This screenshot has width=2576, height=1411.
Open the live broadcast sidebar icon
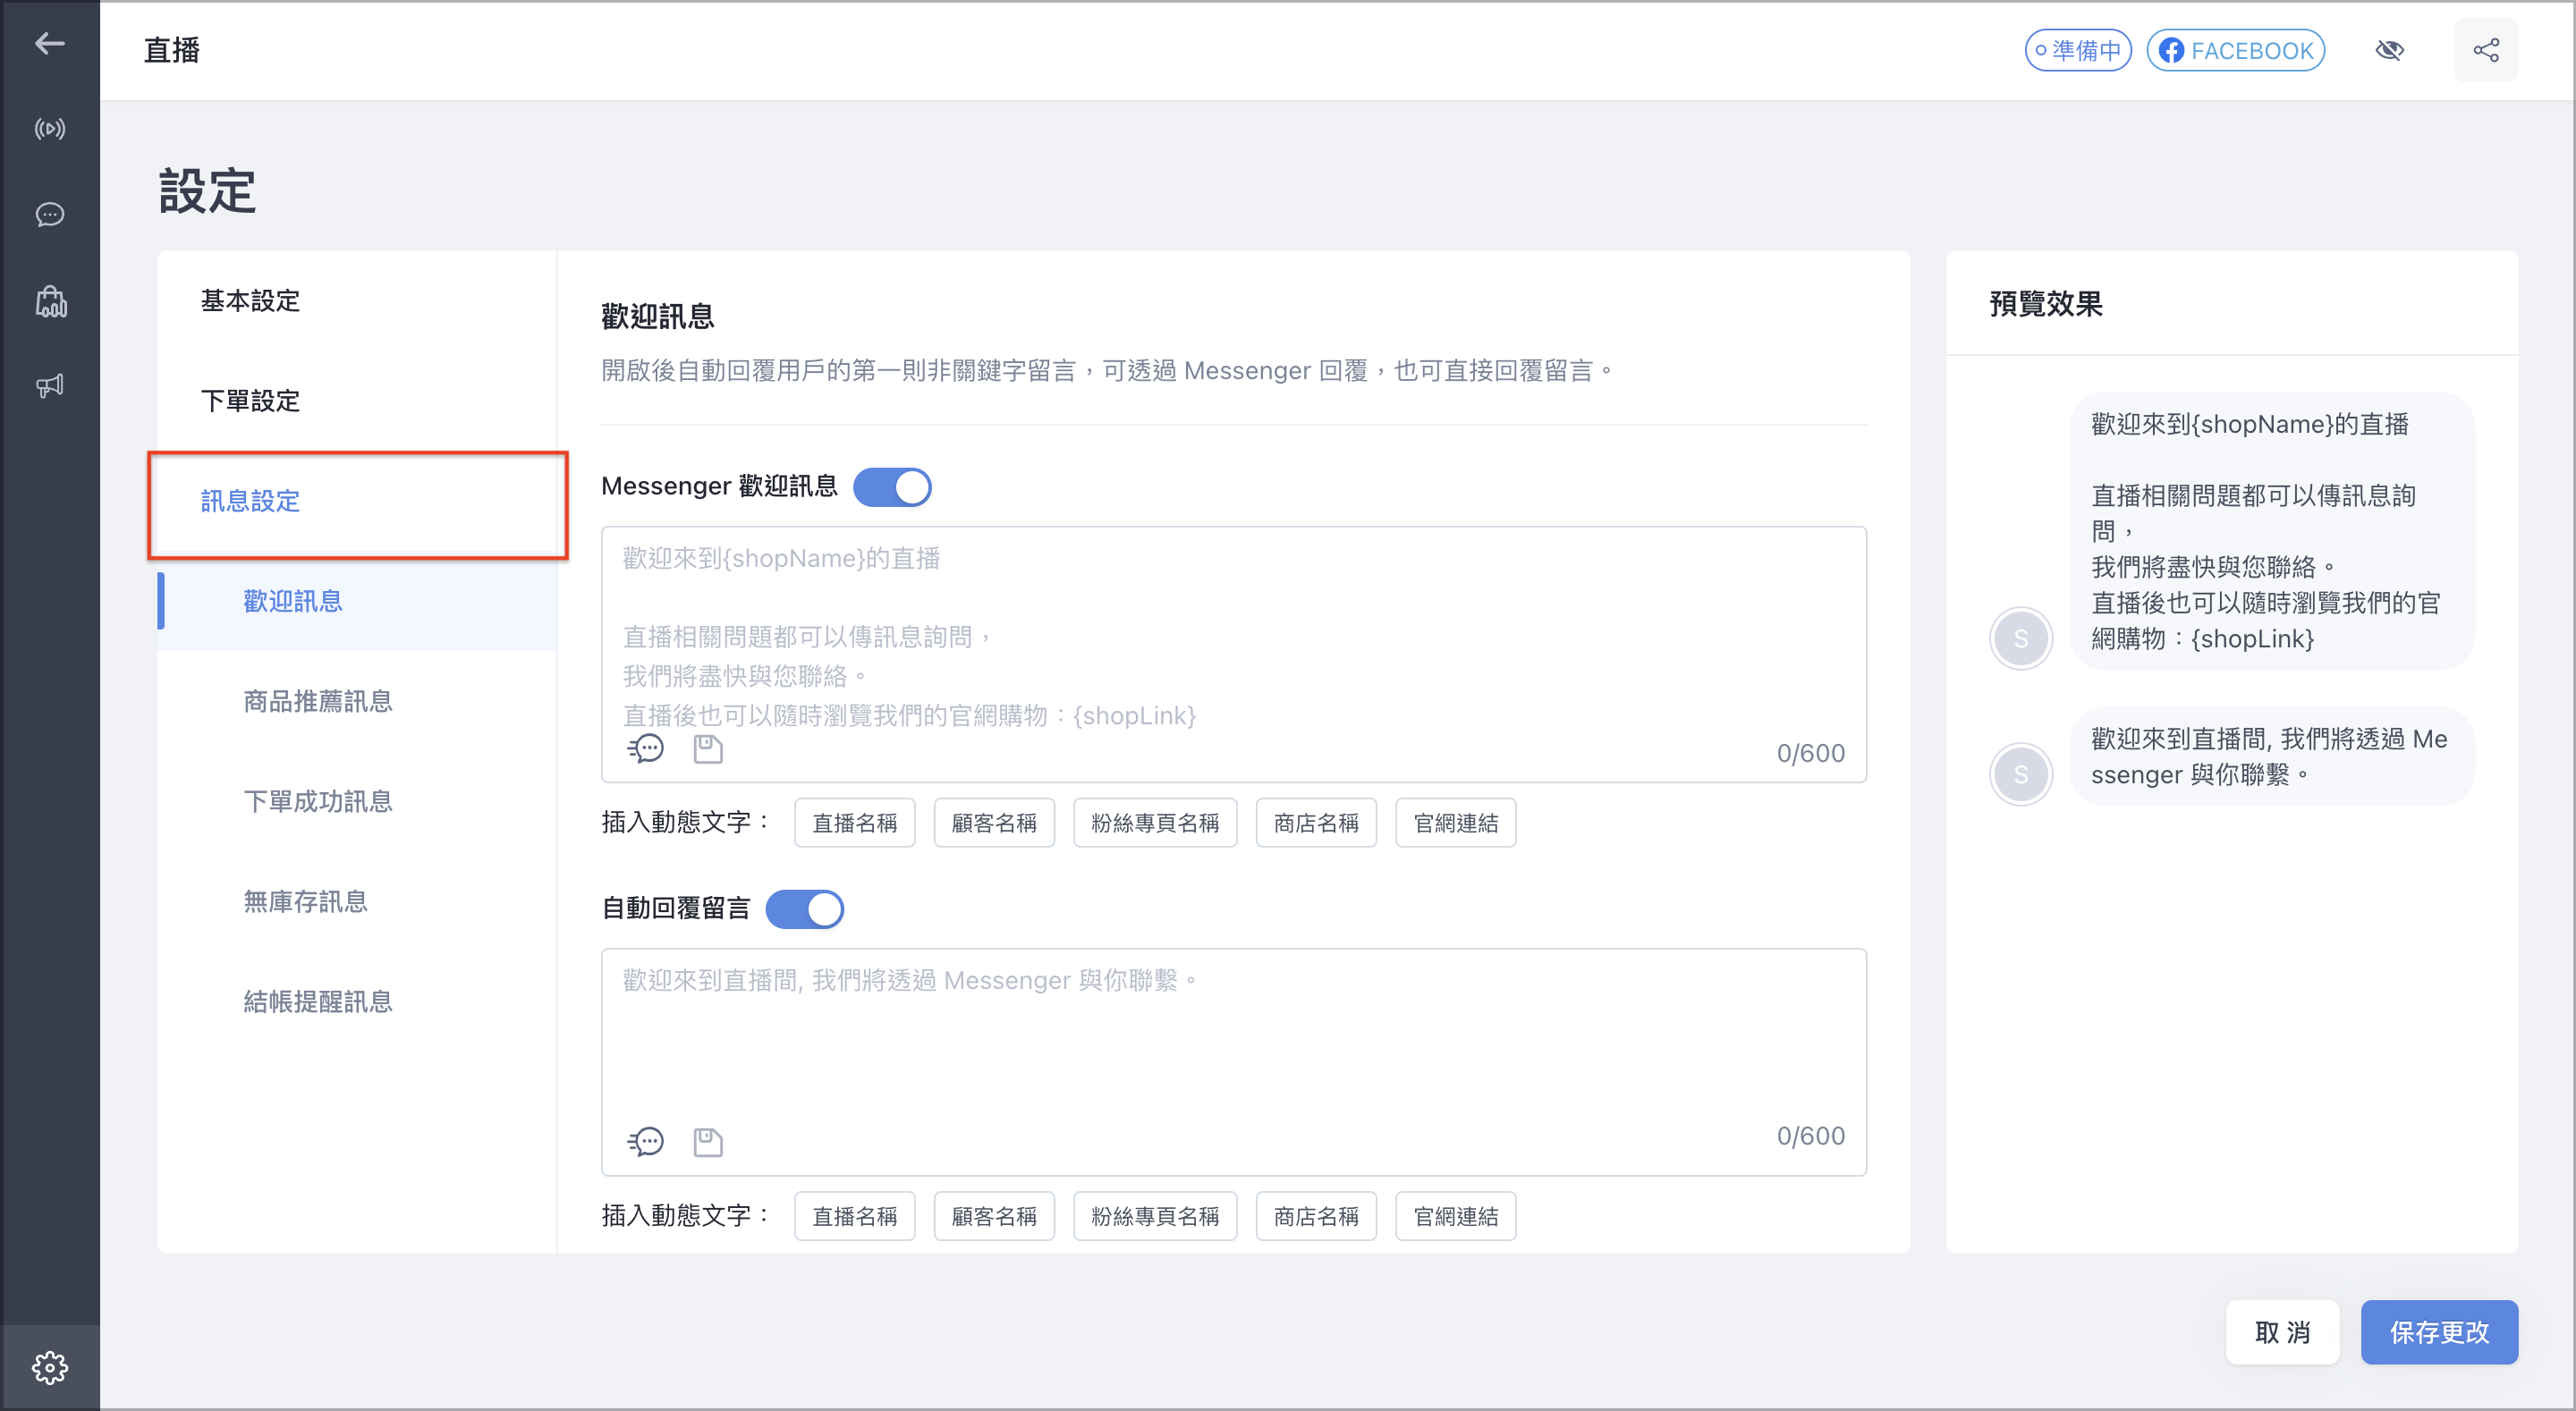click(50, 129)
